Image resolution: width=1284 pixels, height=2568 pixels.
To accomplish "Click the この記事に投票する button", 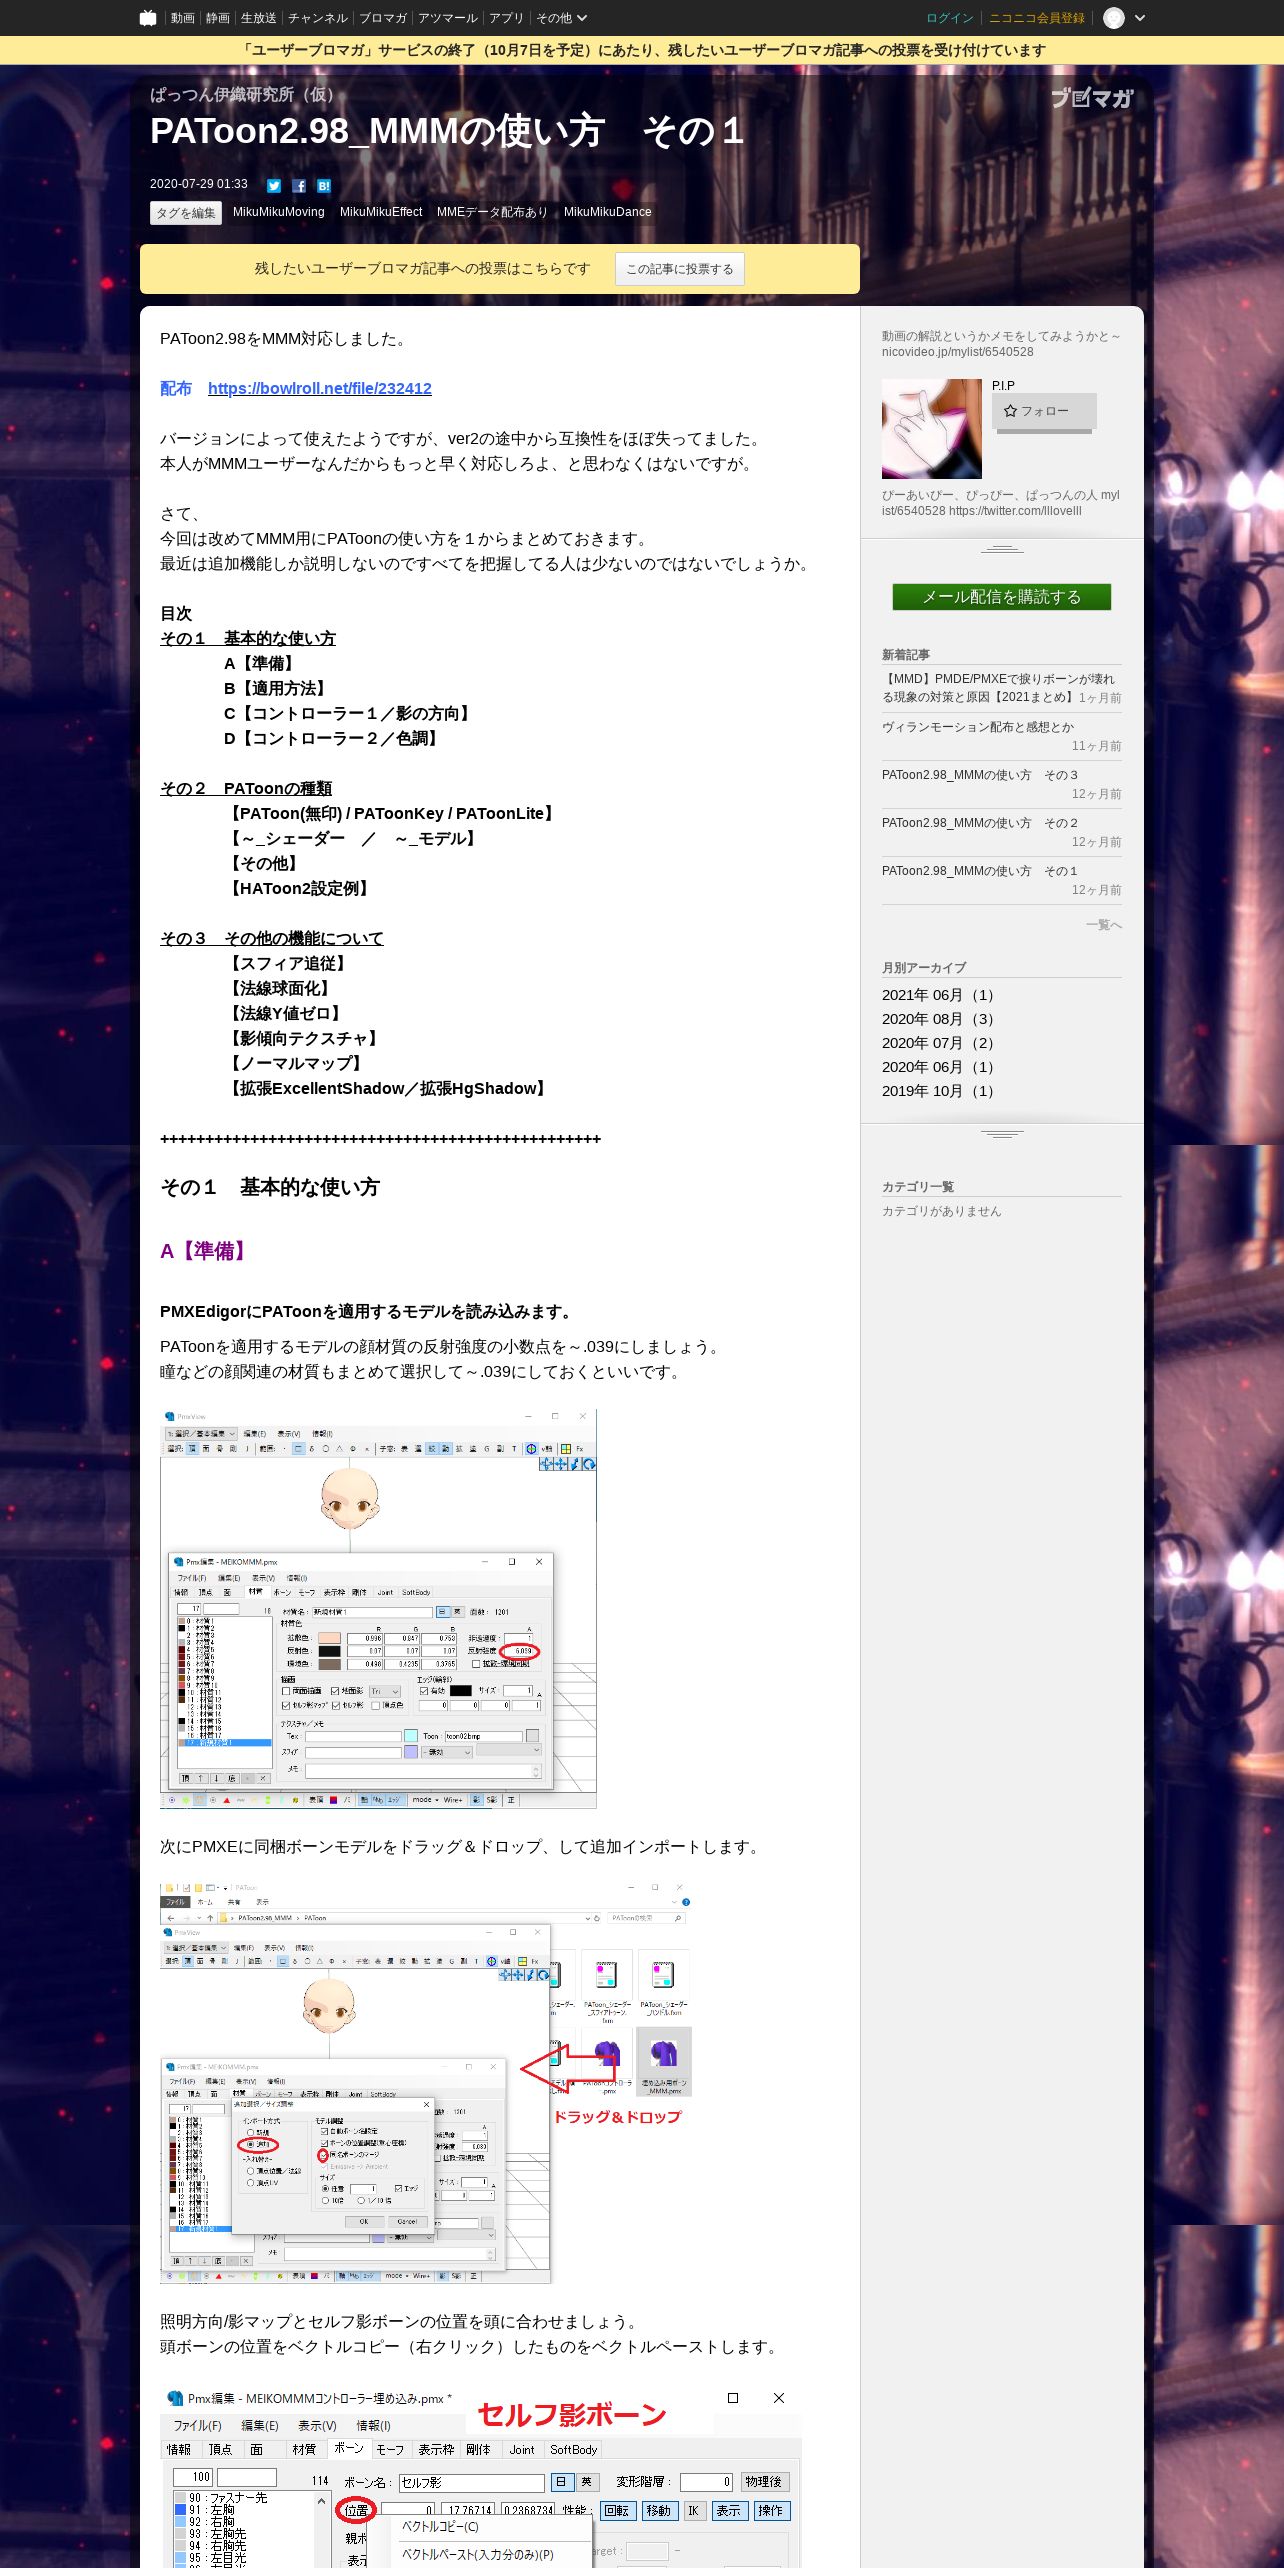I will tap(680, 269).
